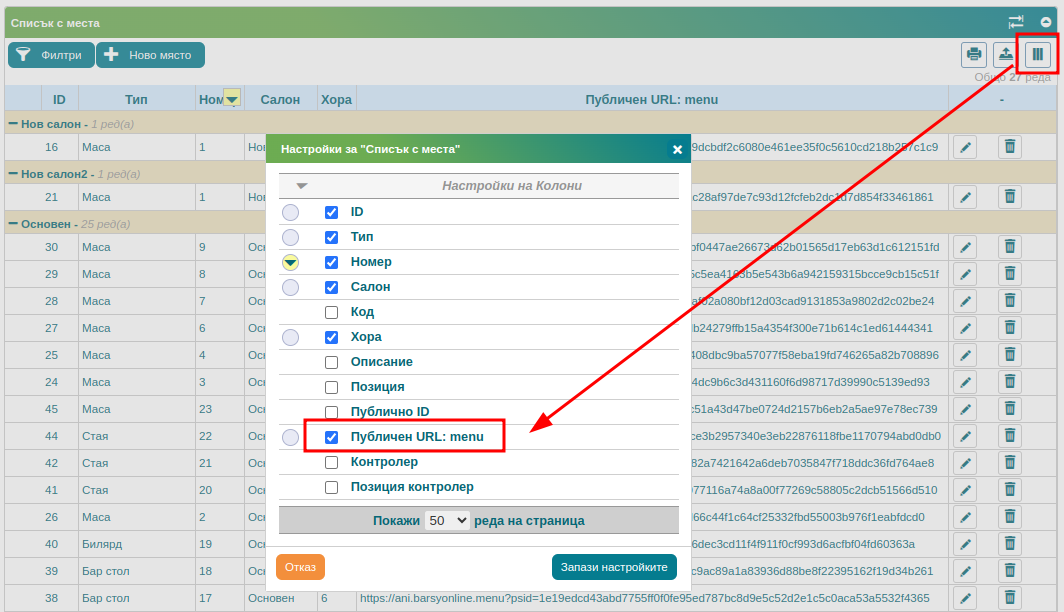Delete row with ID 45

coord(1010,409)
